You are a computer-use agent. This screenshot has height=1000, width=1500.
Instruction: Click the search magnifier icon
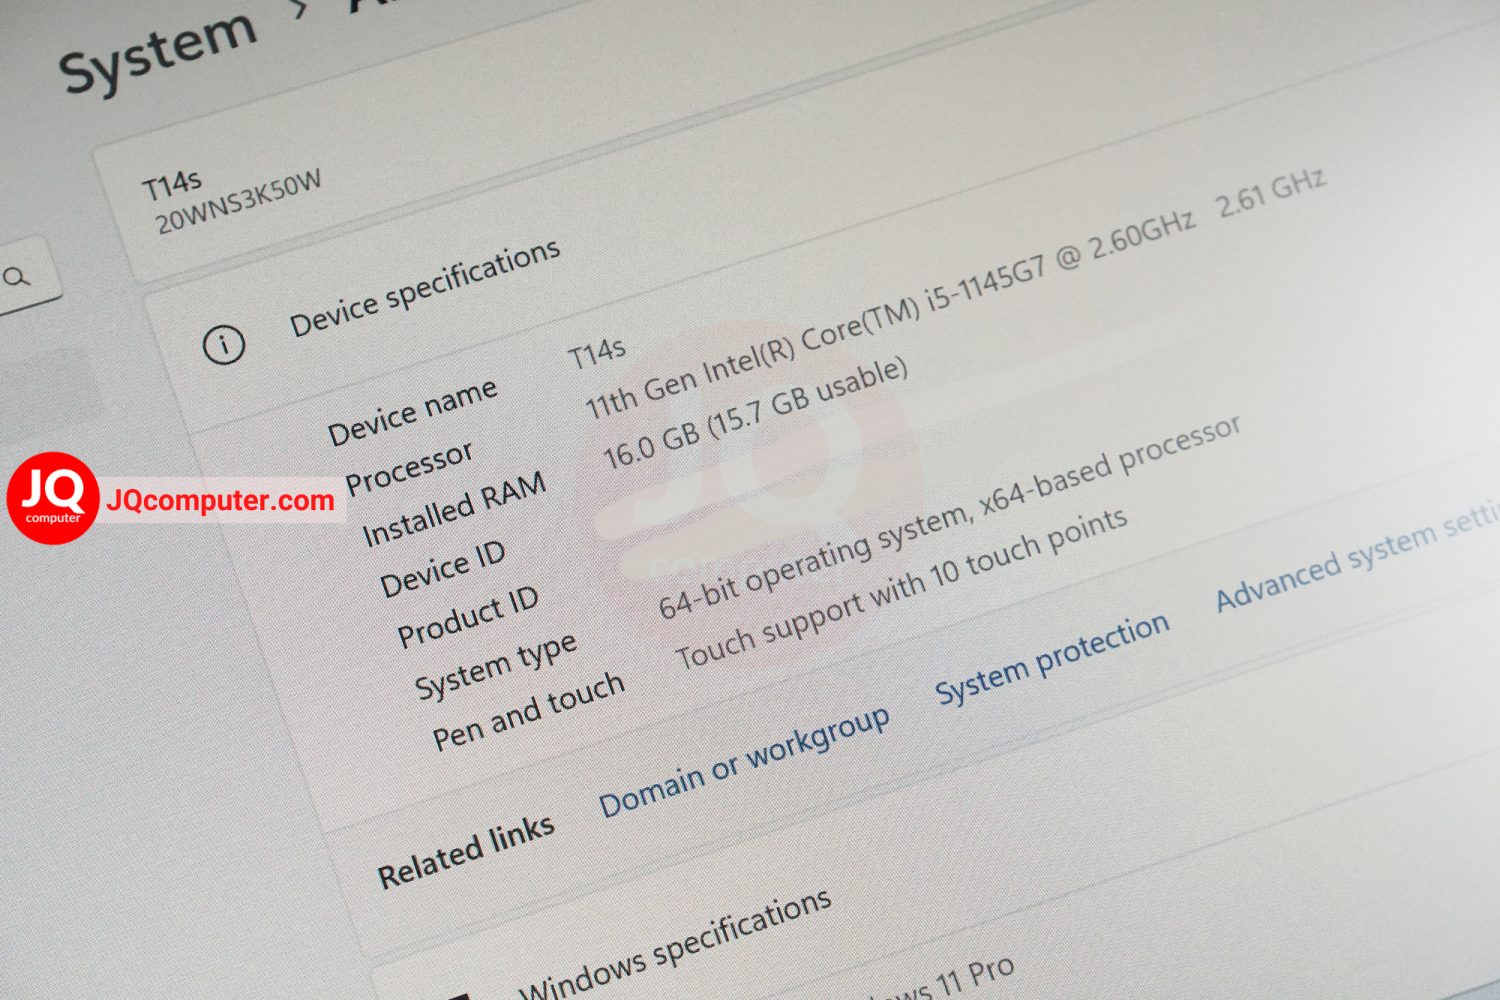pyautogui.click(x=17, y=276)
